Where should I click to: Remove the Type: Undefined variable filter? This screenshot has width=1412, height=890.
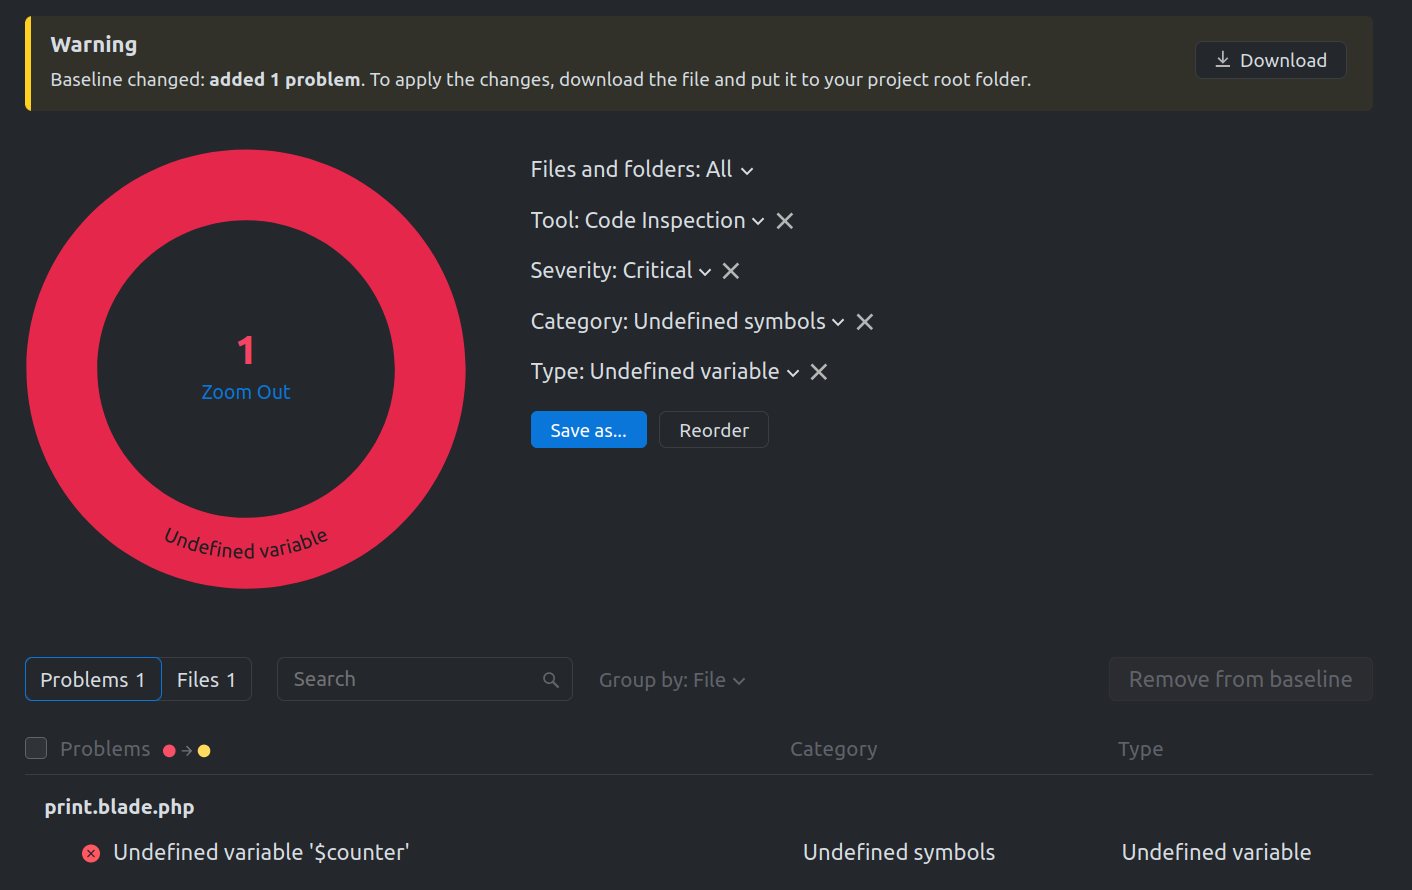[818, 371]
